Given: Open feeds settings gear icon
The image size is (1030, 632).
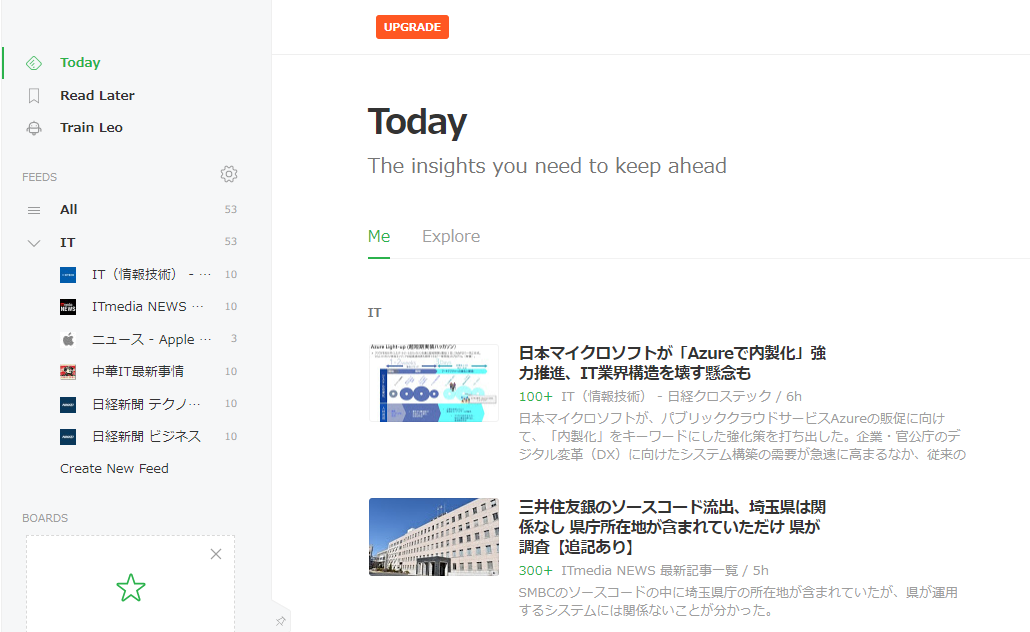Looking at the screenshot, I should point(229,174).
